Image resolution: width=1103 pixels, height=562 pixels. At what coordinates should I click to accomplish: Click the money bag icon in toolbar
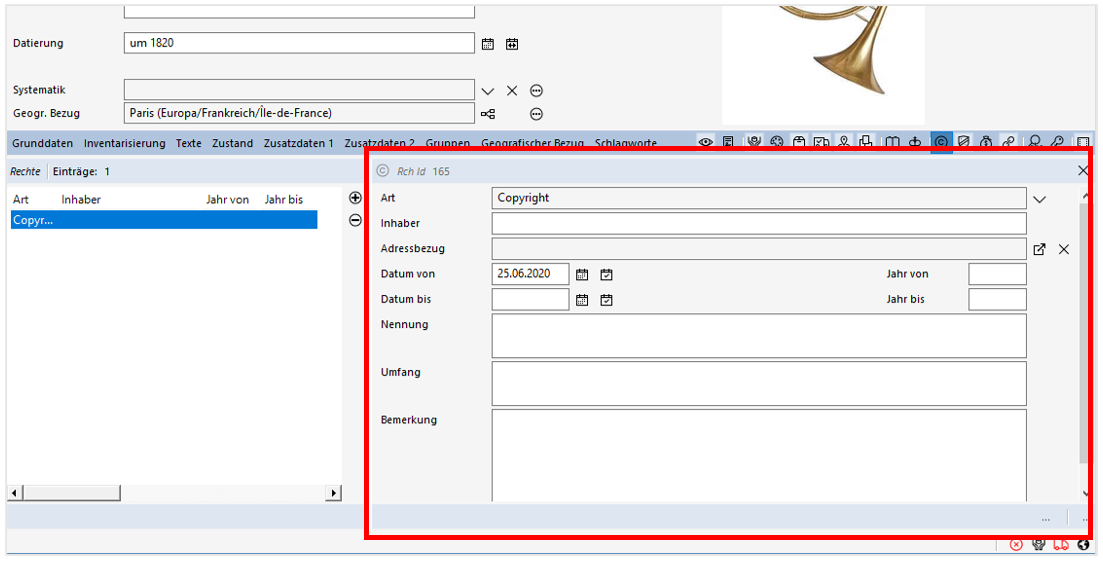tap(986, 143)
